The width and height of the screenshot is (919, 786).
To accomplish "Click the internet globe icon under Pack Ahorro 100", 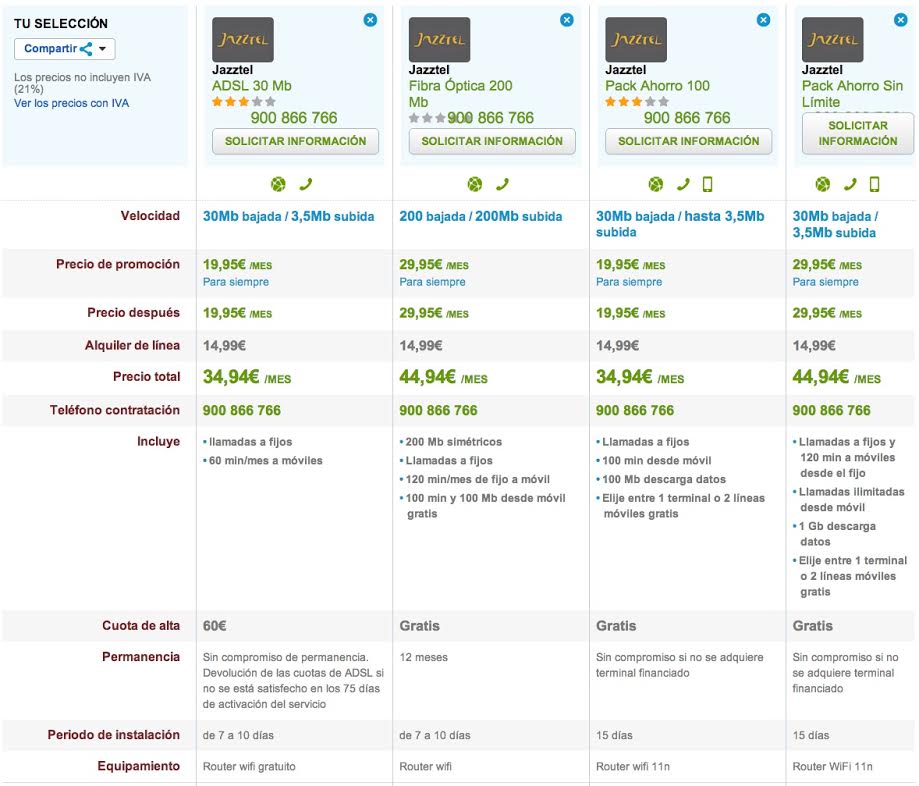I will point(656,185).
